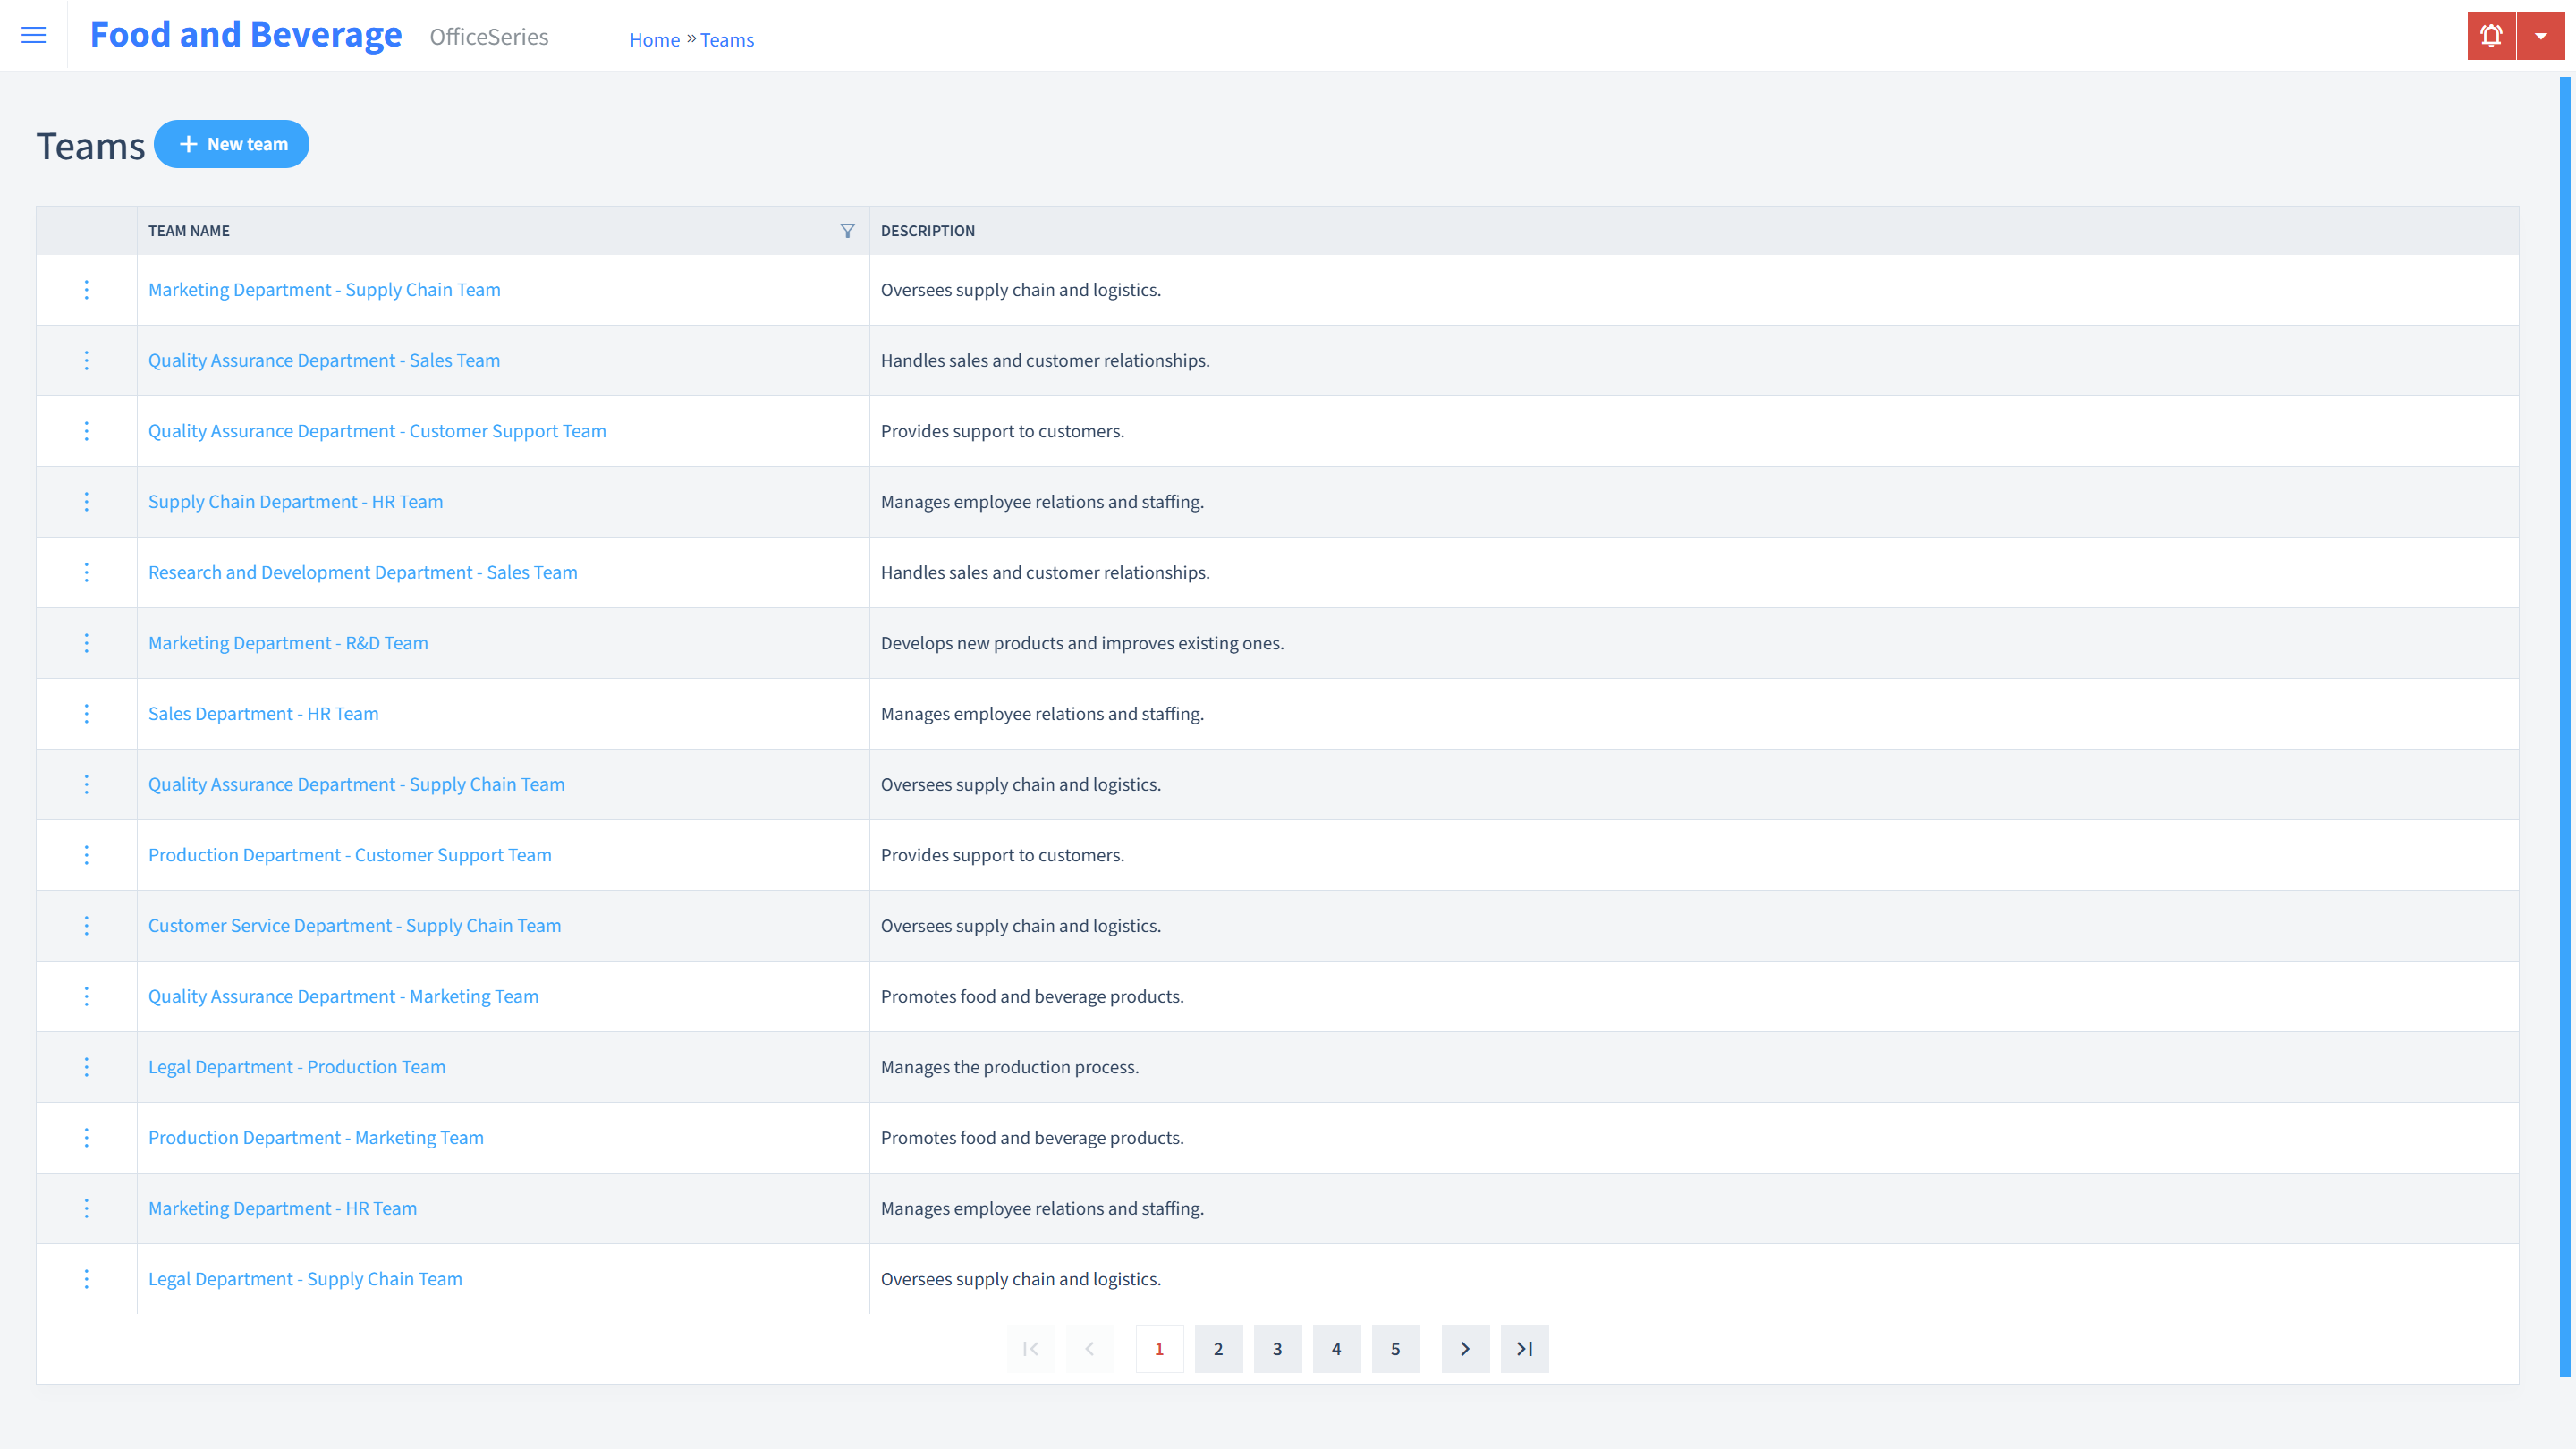Click the three-dot menu for Marketing Department - Supply Chain Team
Image resolution: width=2576 pixels, height=1449 pixels.
point(85,288)
